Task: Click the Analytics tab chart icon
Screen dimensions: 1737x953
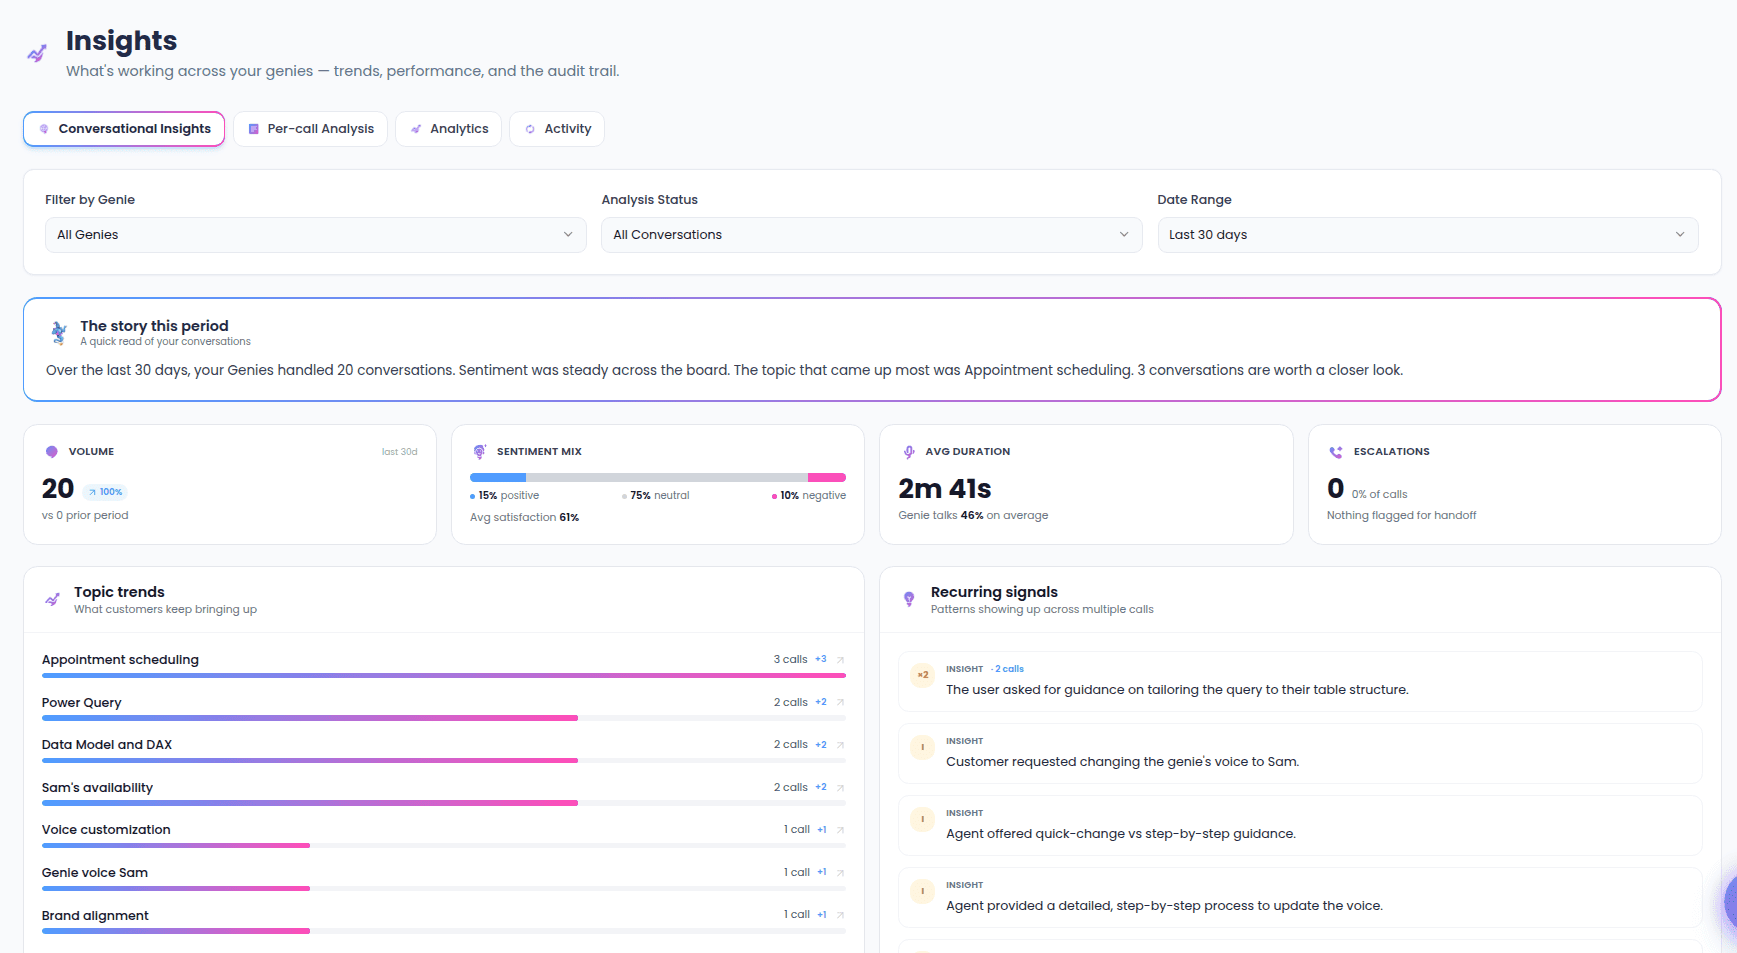Action: tap(416, 129)
